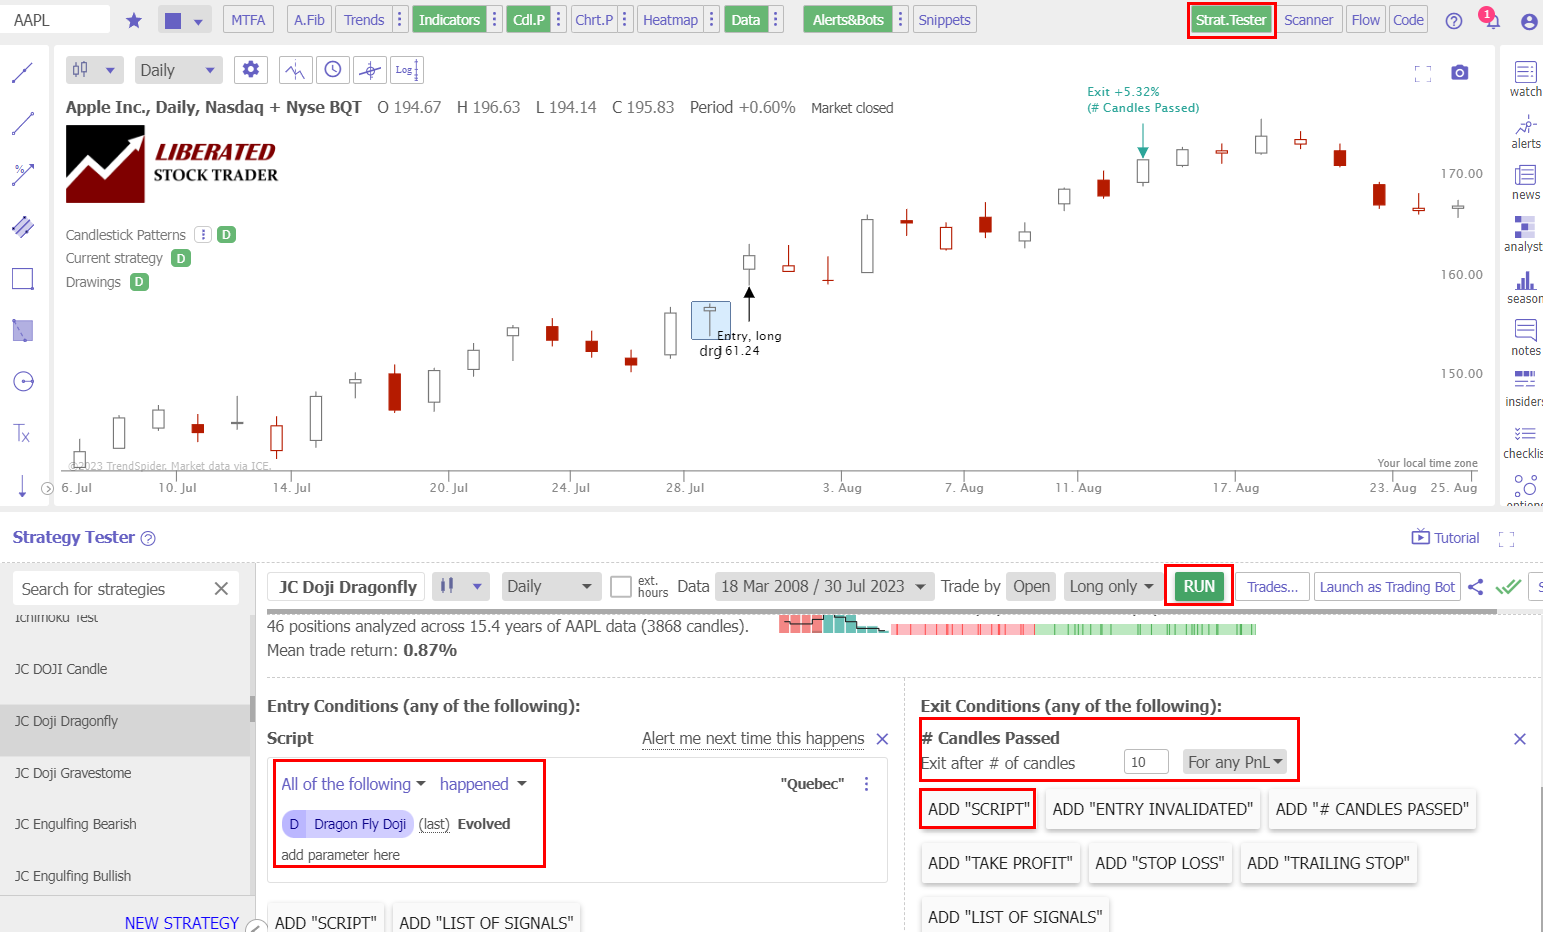Click the Launch as Trading Bot button
Screen dimensions: 1543x932
coord(1387,587)
